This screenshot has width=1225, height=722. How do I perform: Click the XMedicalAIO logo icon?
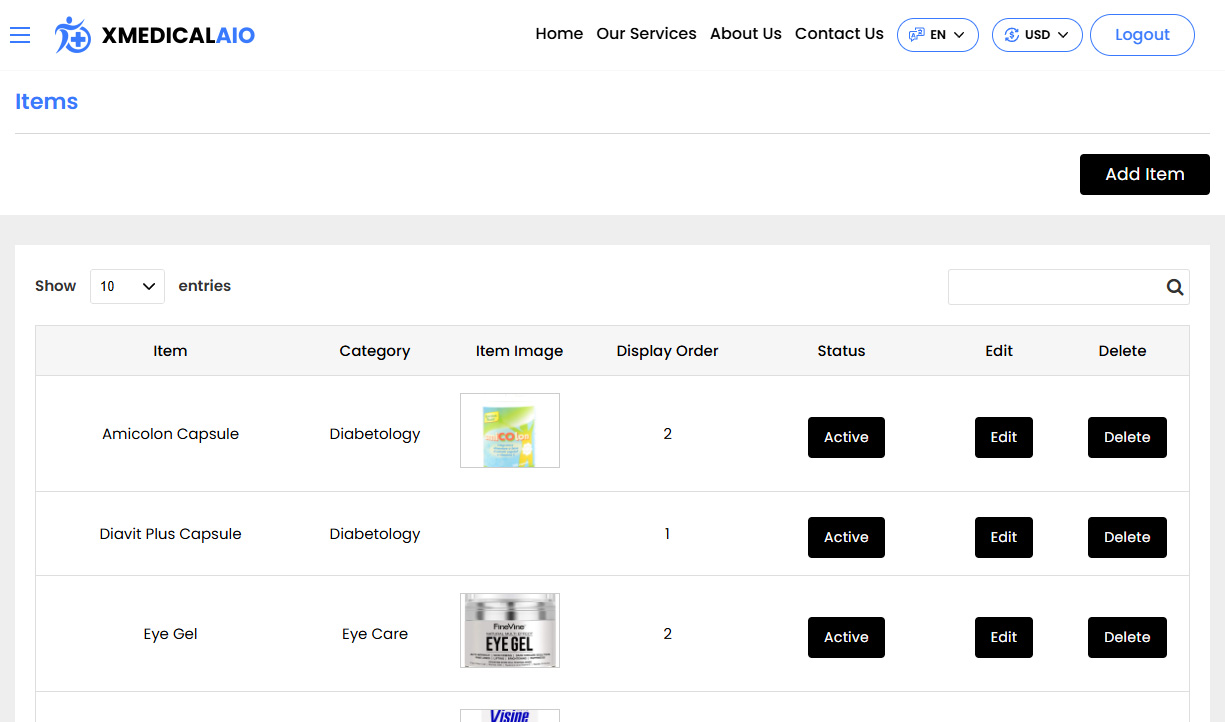tap(72, 35)
